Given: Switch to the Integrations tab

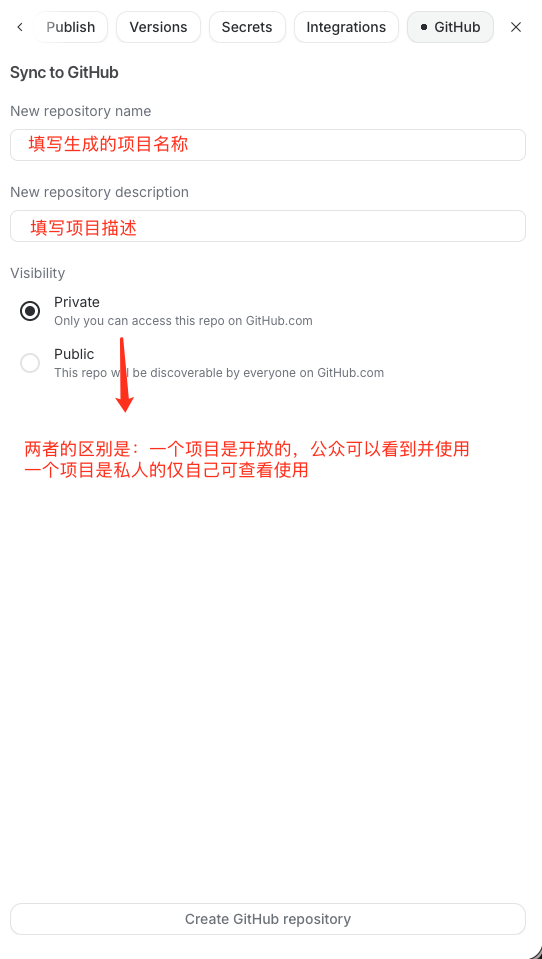Looking at the screenshot, I should (x=346, y=28).
